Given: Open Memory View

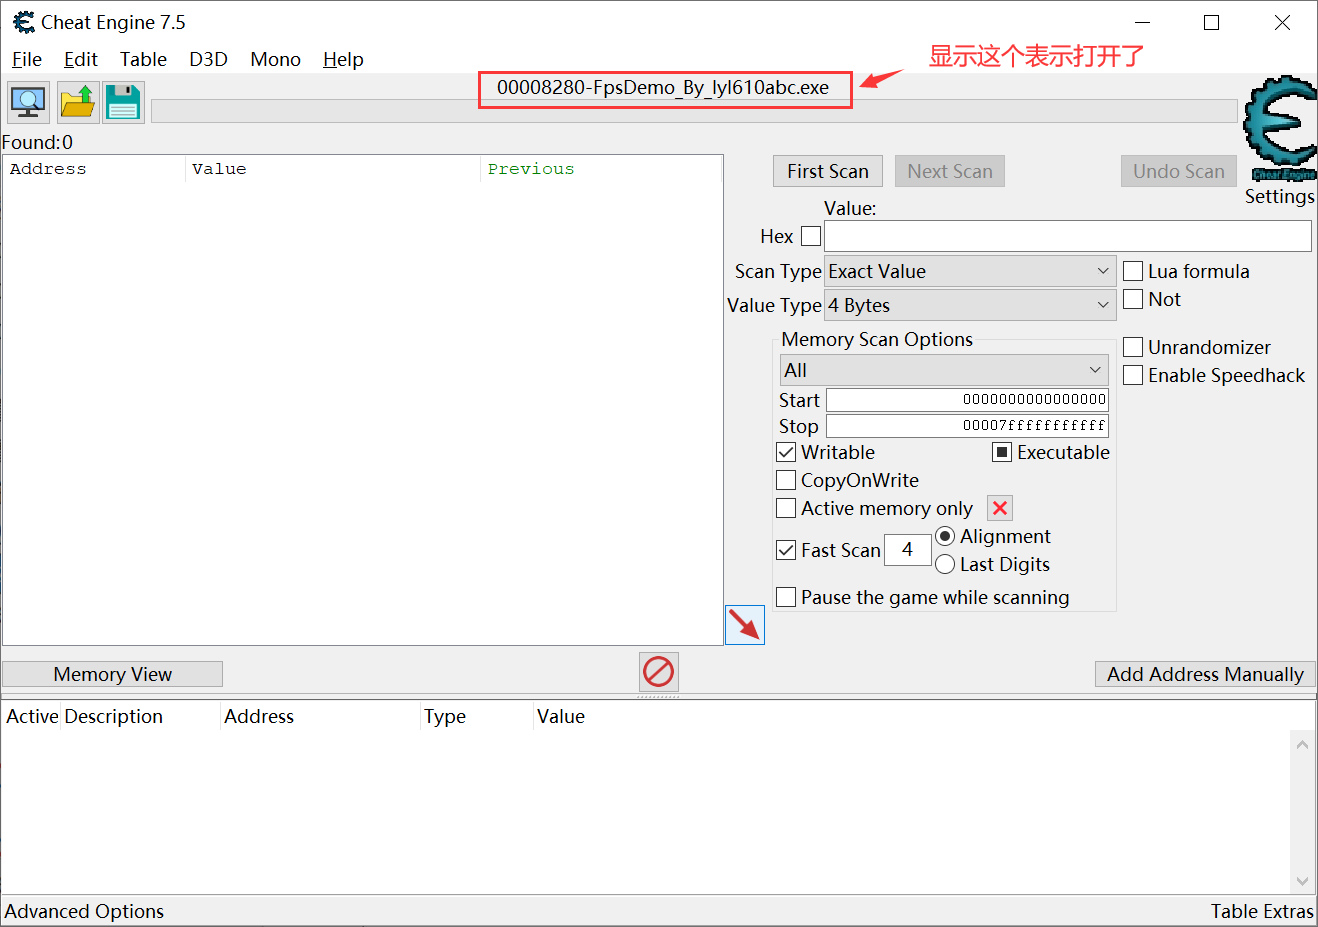Looking at the screenshot, I should pos(112,674).
